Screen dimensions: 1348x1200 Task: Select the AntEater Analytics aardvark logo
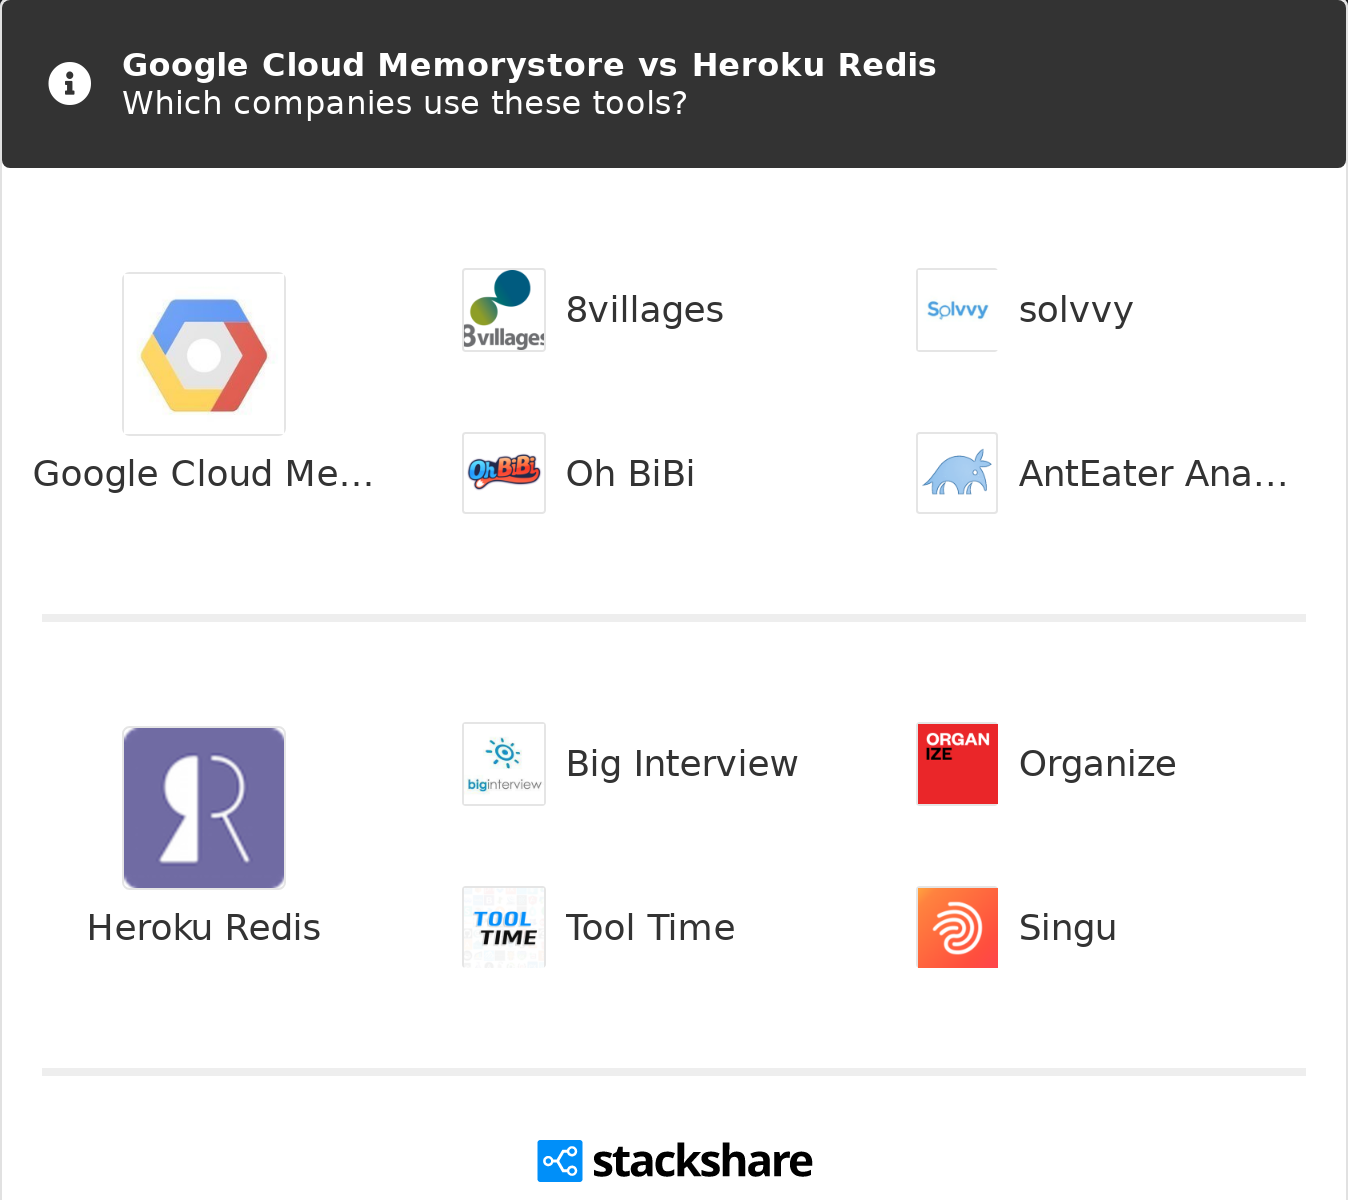coord(956,473)
